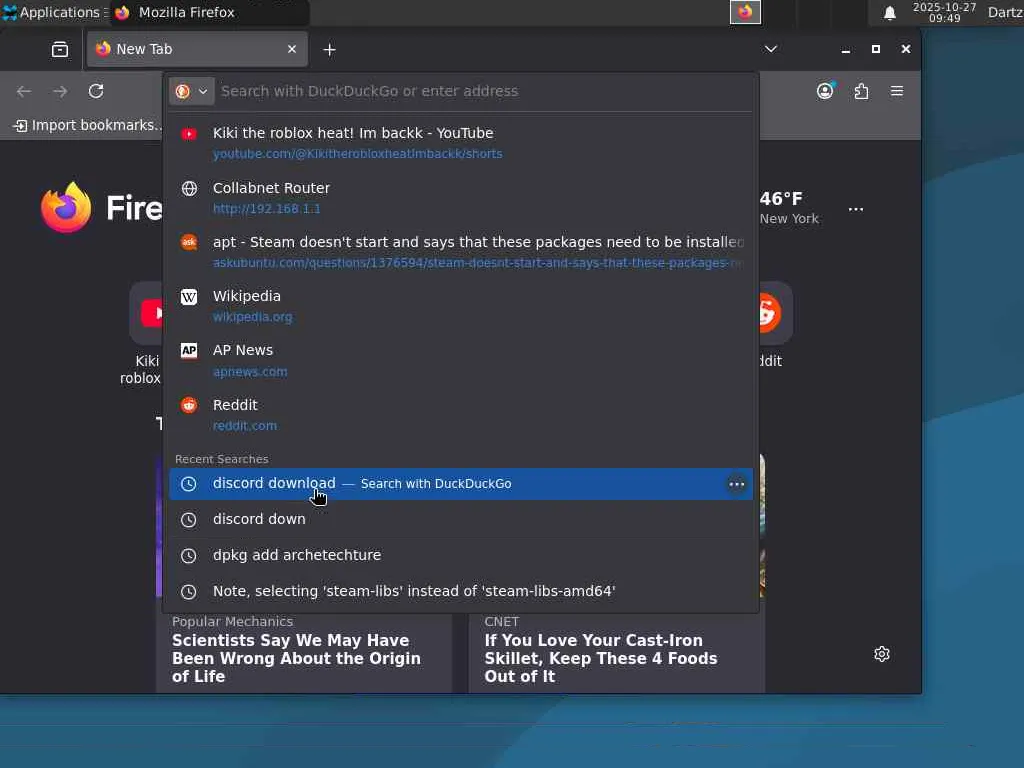The width and height of the screenshot is (1024, 768).
Task: Click the globe icon for Collabnet Router
Action: click(x=189, y=189)
